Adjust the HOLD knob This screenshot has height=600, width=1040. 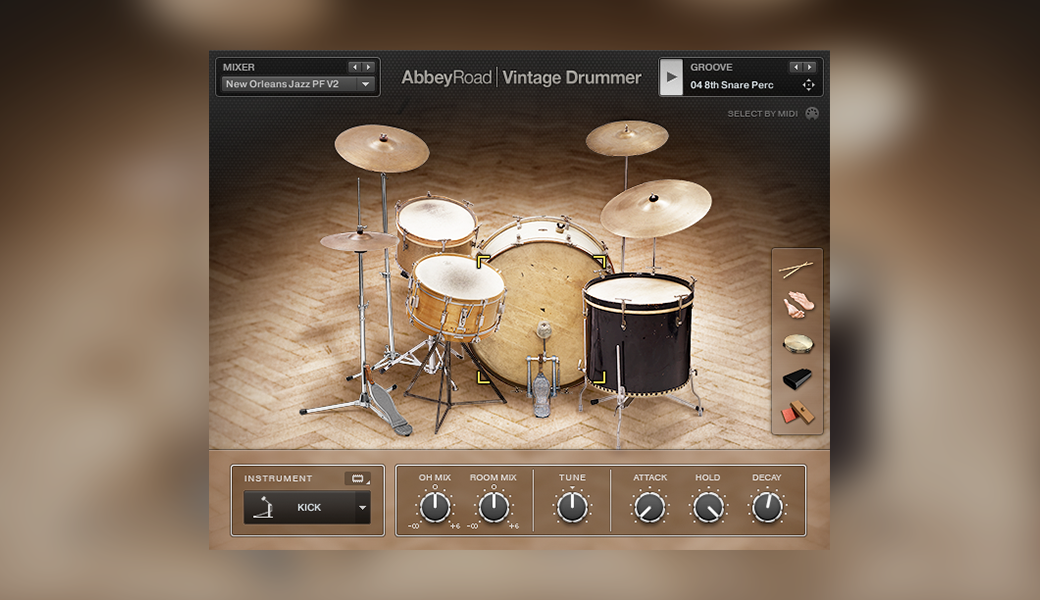pyautogui.click(x=708, y=508)
